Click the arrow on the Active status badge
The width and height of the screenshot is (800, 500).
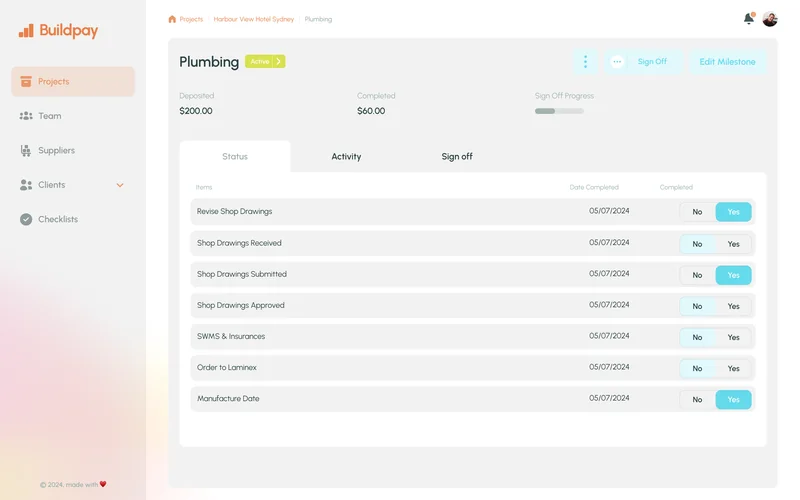[x=279, y=61]
